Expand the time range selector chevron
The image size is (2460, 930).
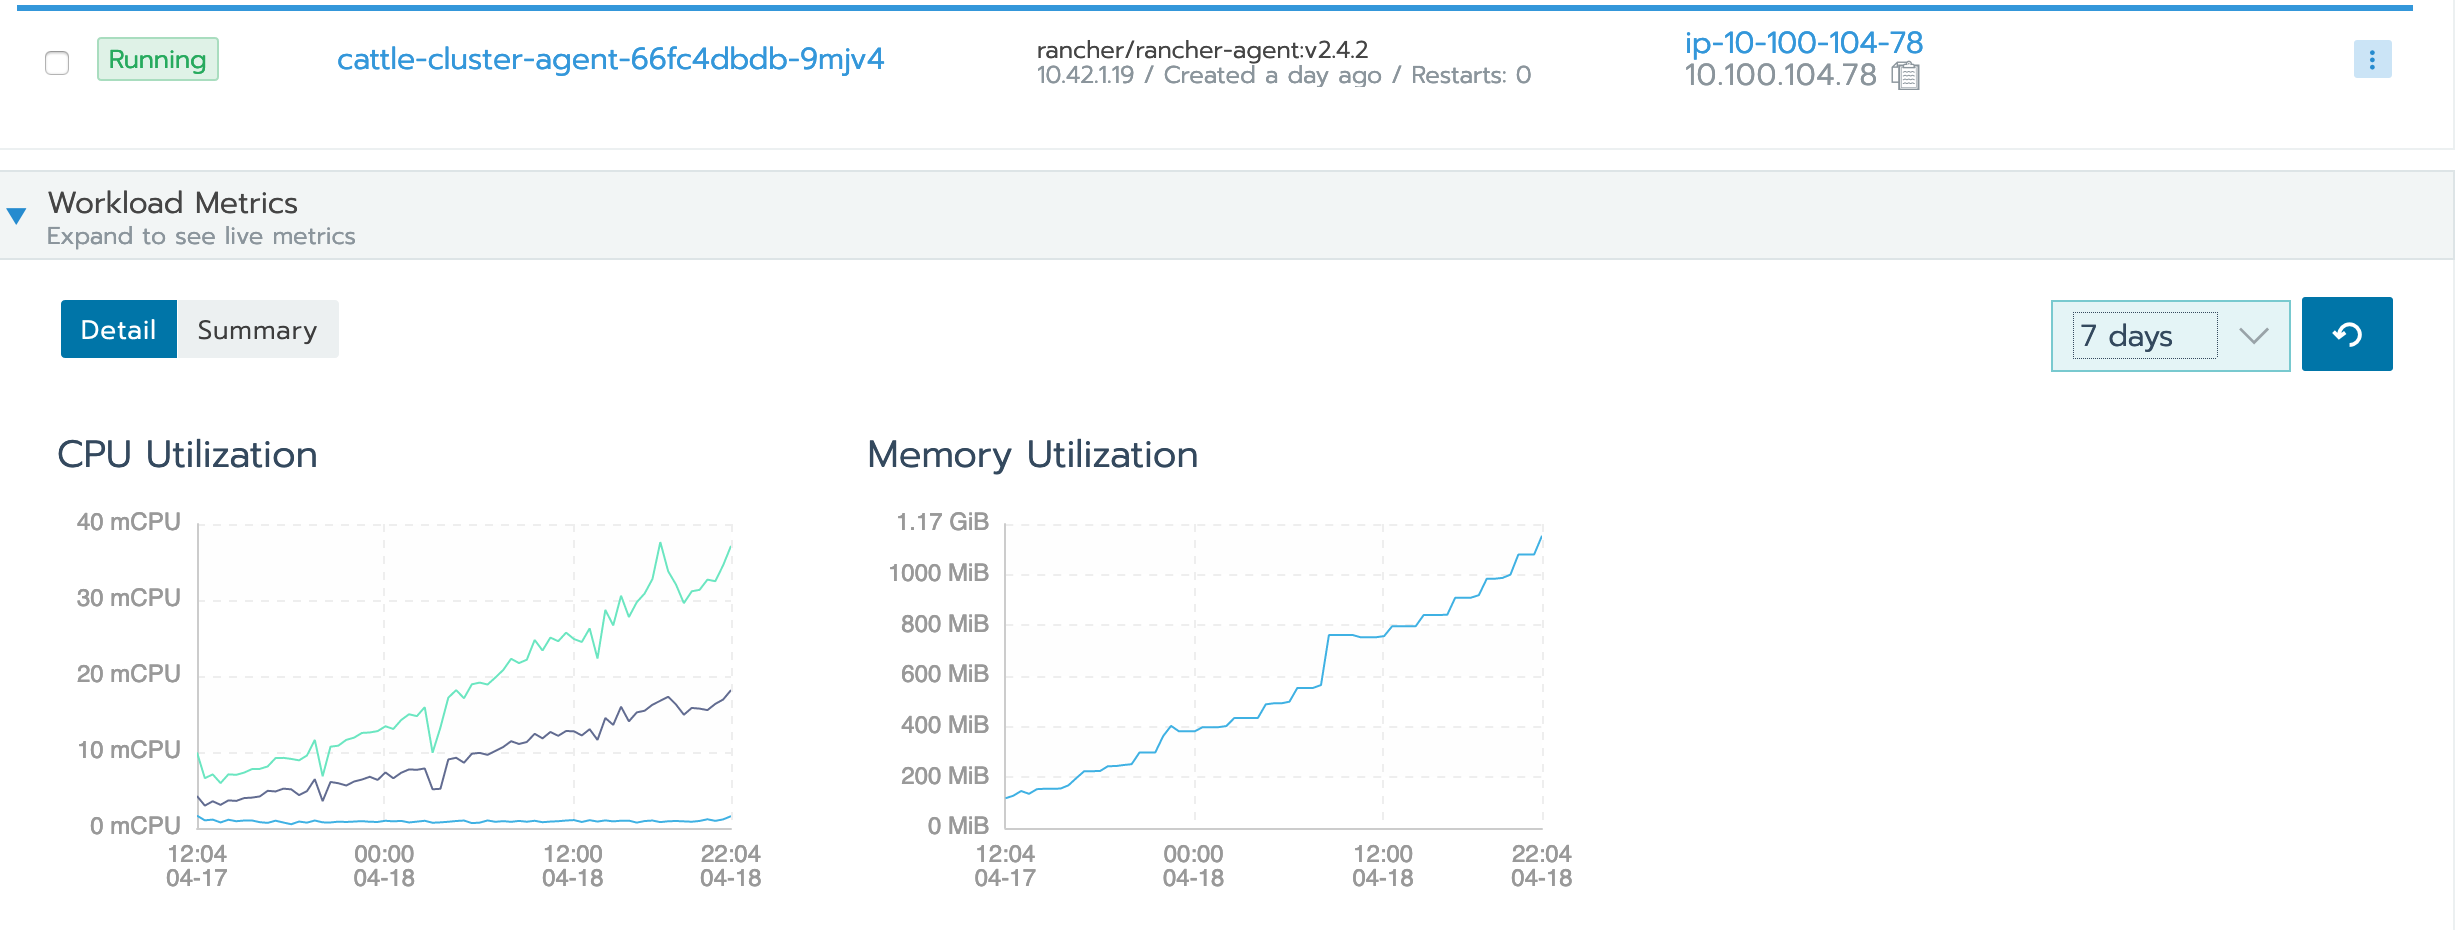click(2254, 337)
